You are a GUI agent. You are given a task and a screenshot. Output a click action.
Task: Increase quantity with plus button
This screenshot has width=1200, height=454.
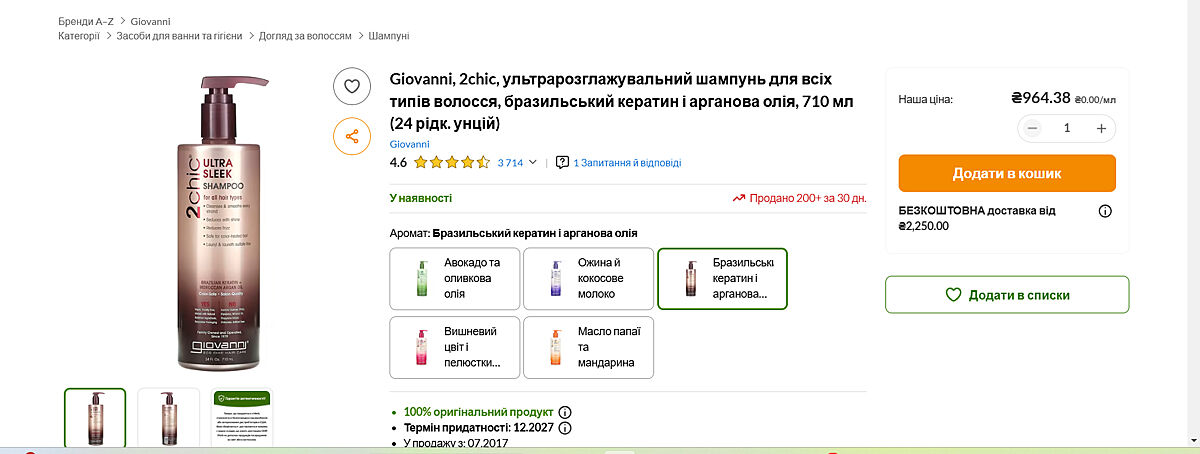[1101, 128]
